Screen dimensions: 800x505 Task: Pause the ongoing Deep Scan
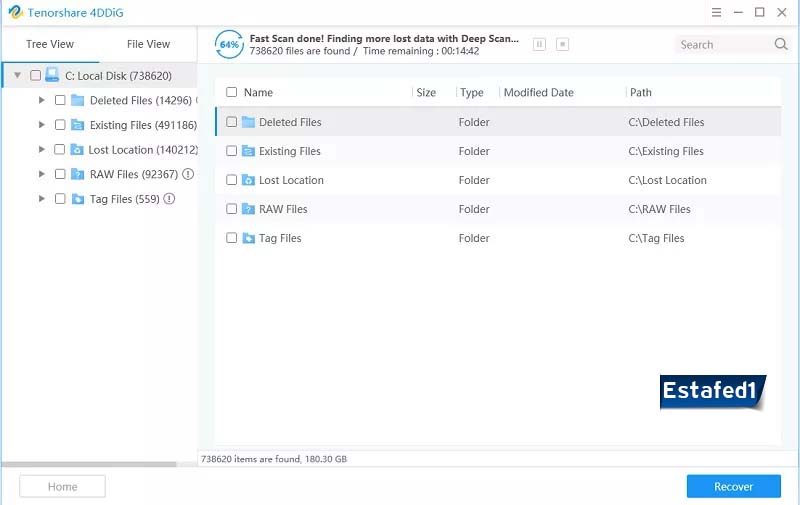540,44
